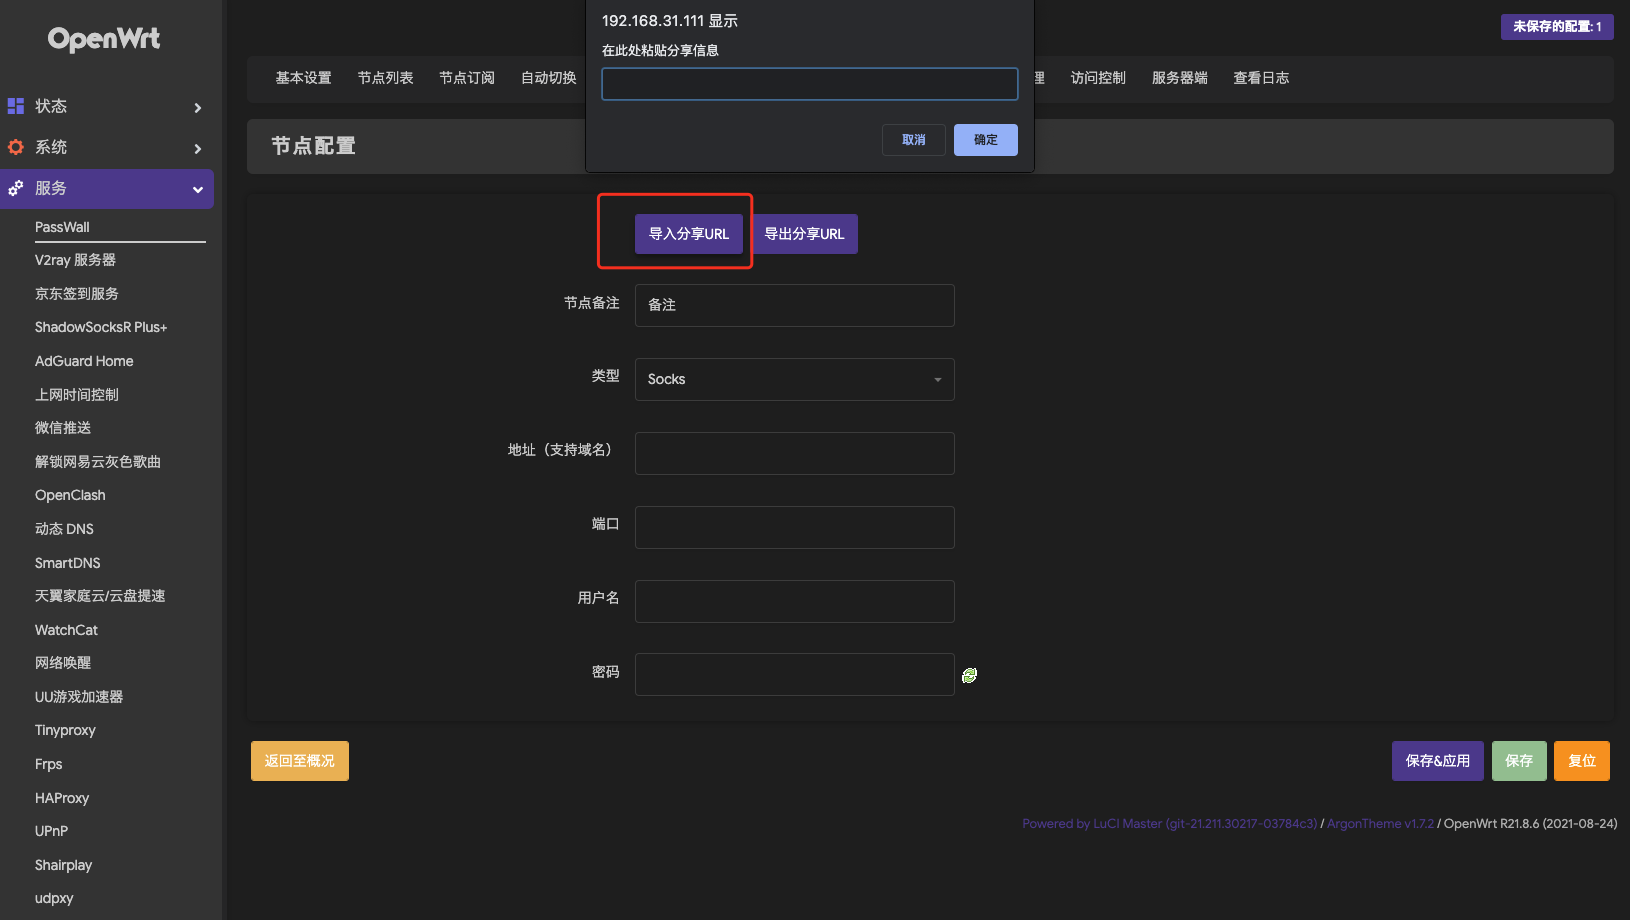
Task: Confirm the dialog with 确定 button
Action: pos(985,140)
